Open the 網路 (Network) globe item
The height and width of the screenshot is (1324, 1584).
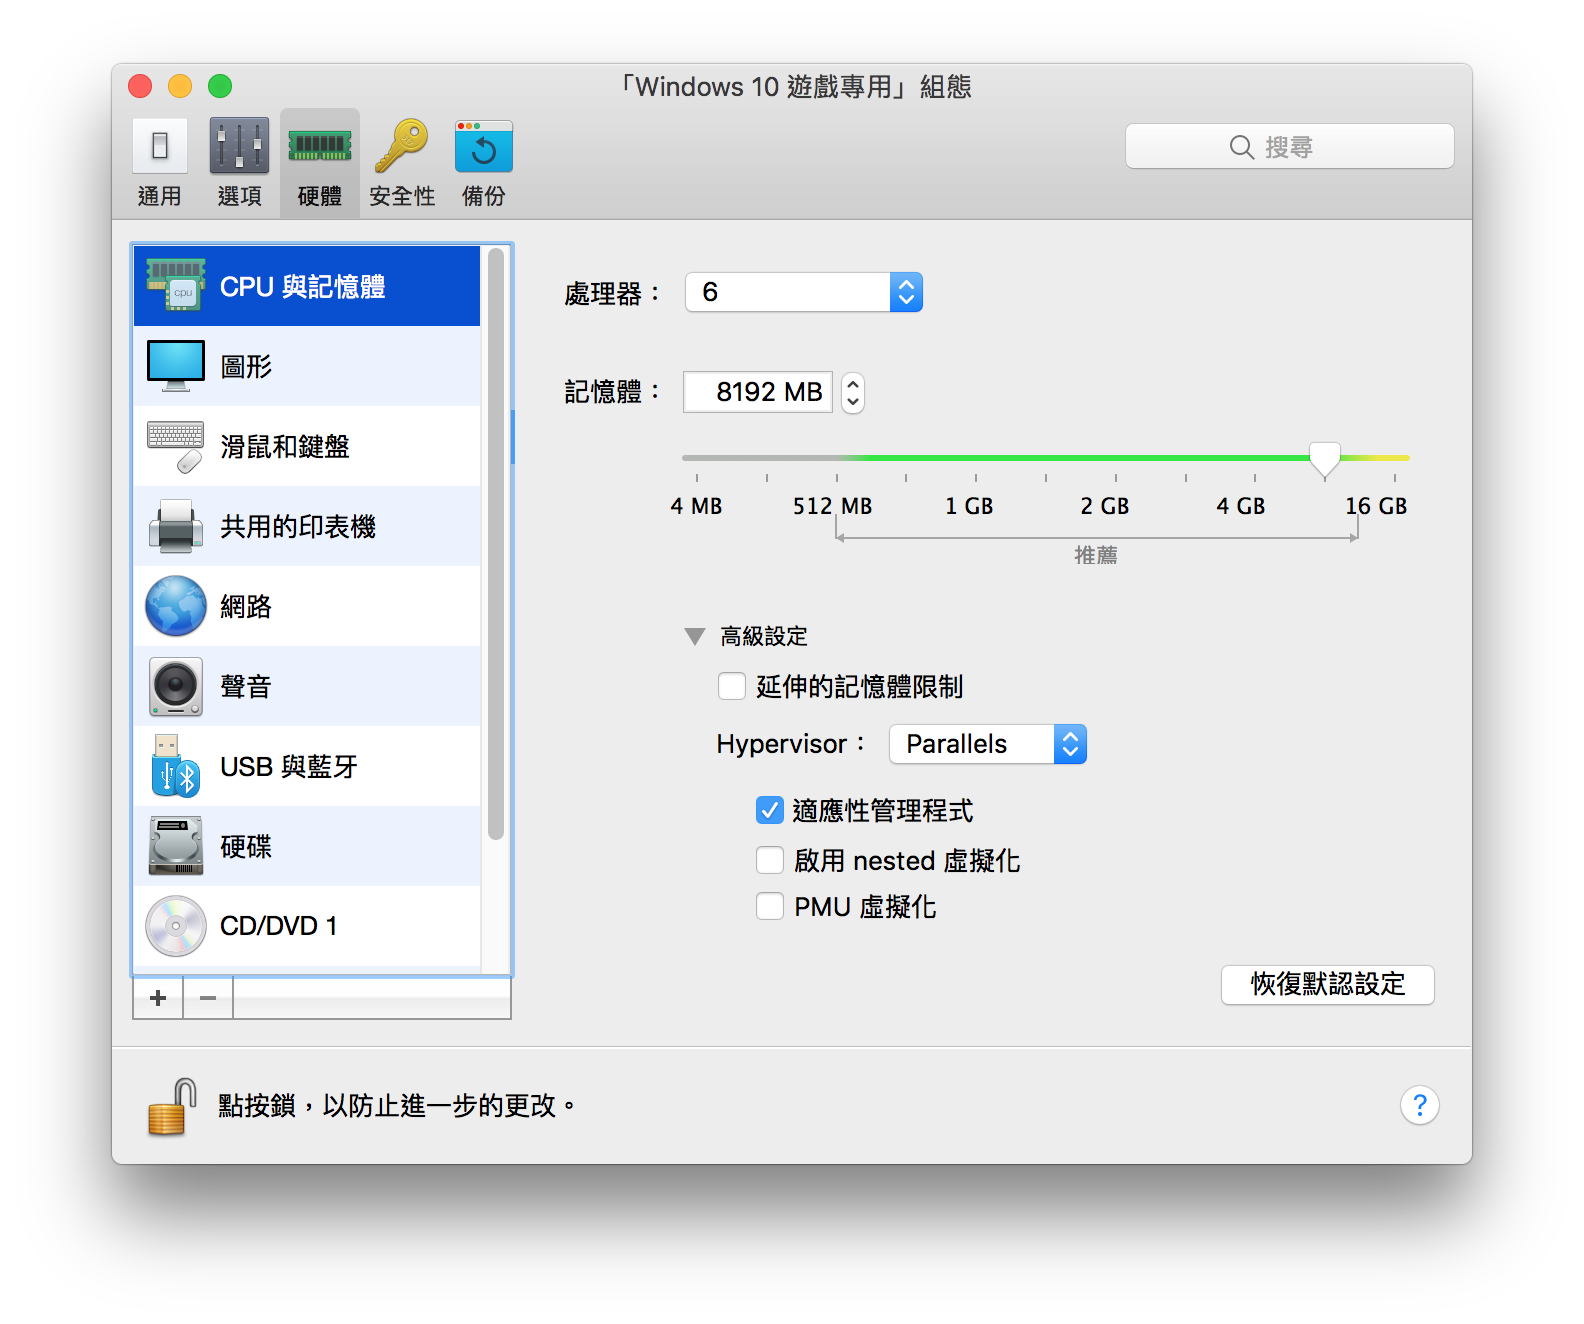click(307, 606)
